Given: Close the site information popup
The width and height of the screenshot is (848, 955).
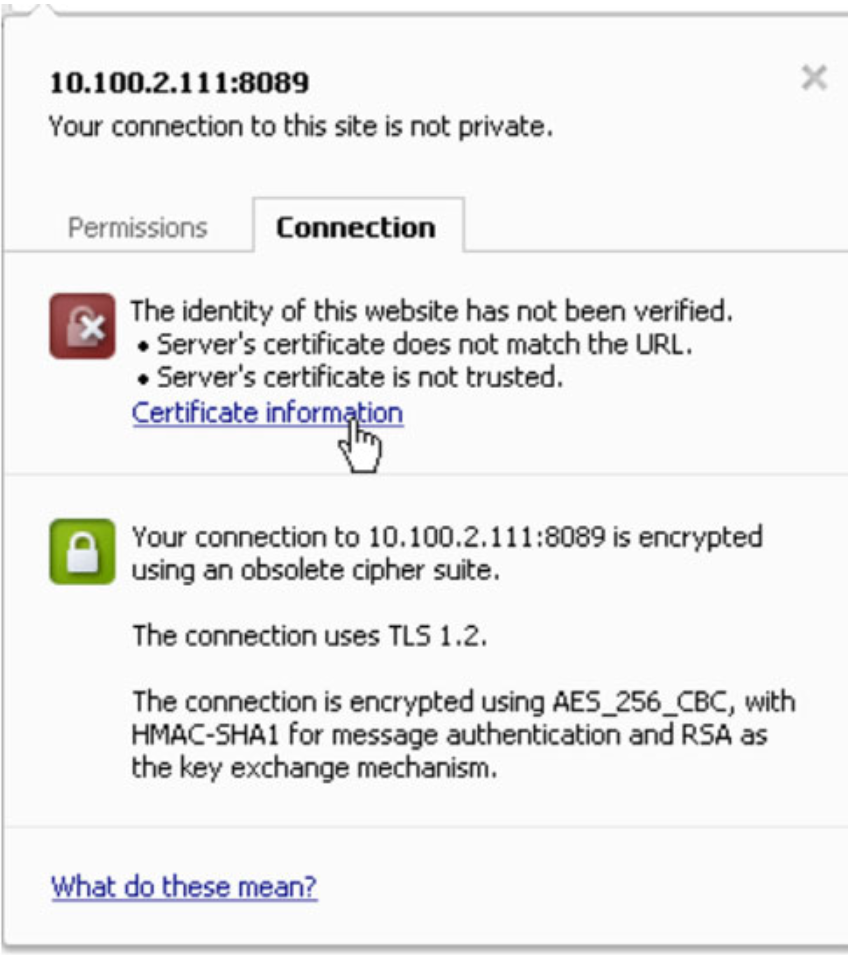Looking at the screenshot, I should 814,78.
